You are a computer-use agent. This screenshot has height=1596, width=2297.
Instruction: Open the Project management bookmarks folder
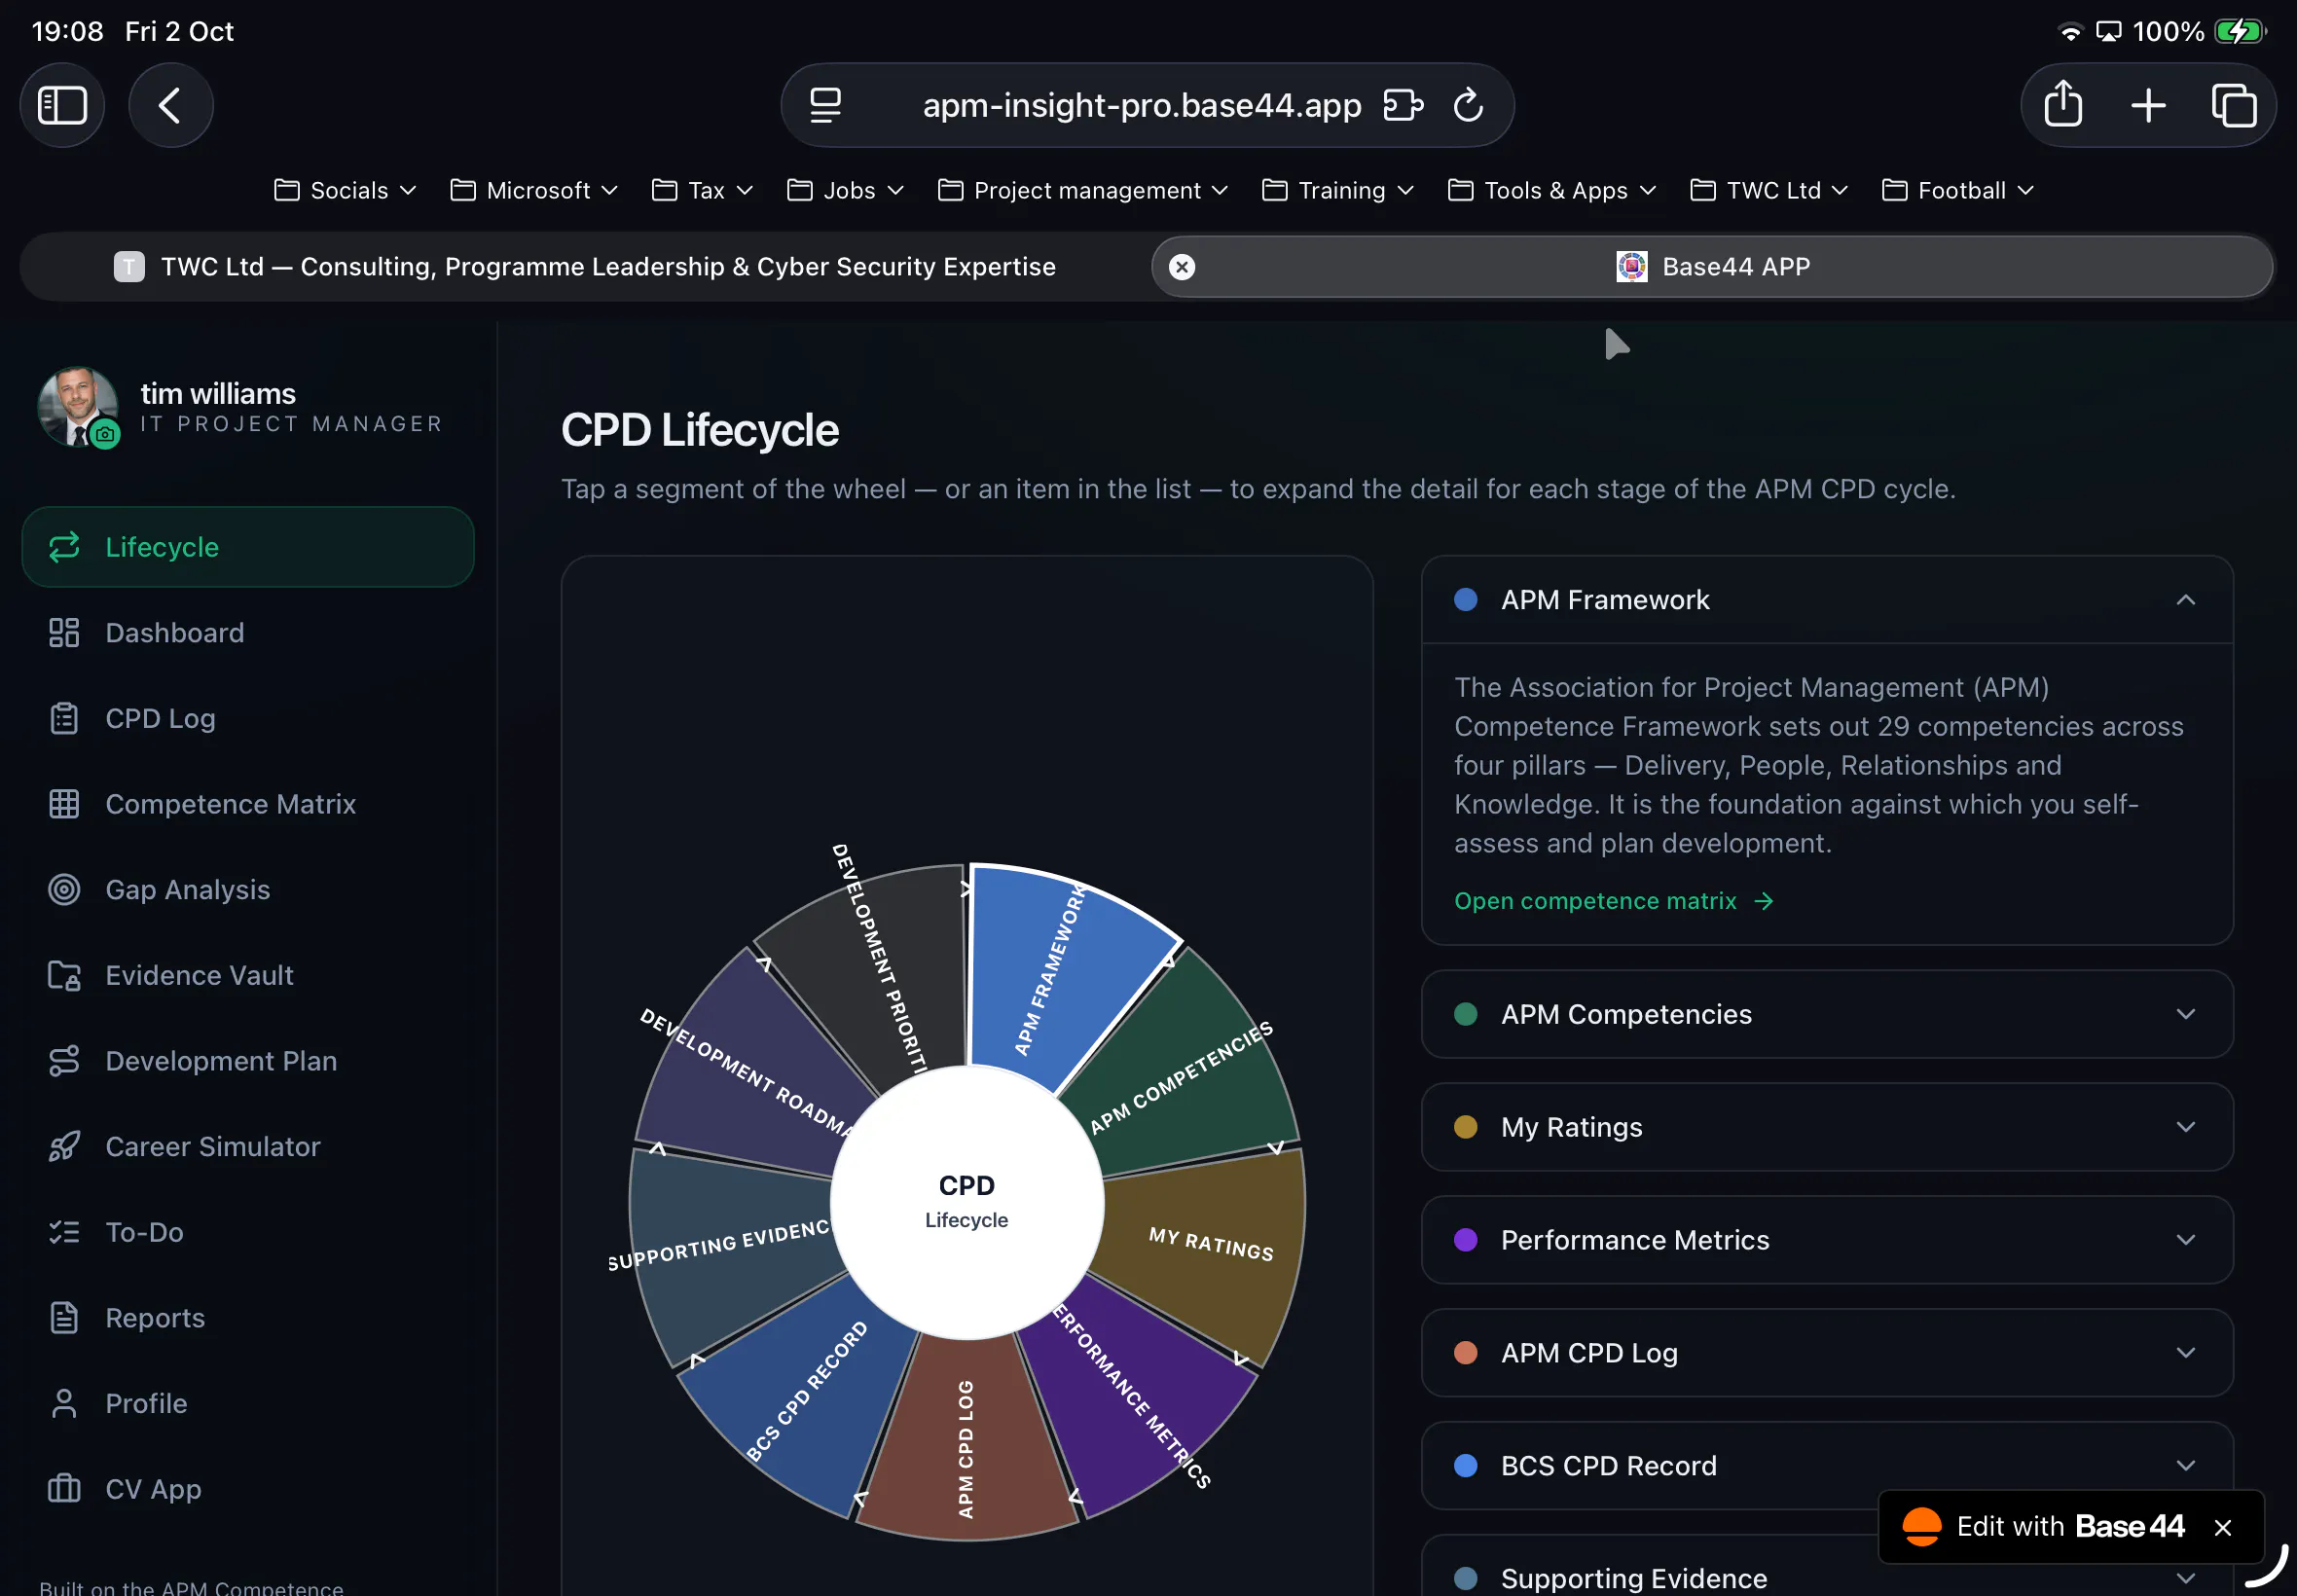click(x=1083, y=190)
